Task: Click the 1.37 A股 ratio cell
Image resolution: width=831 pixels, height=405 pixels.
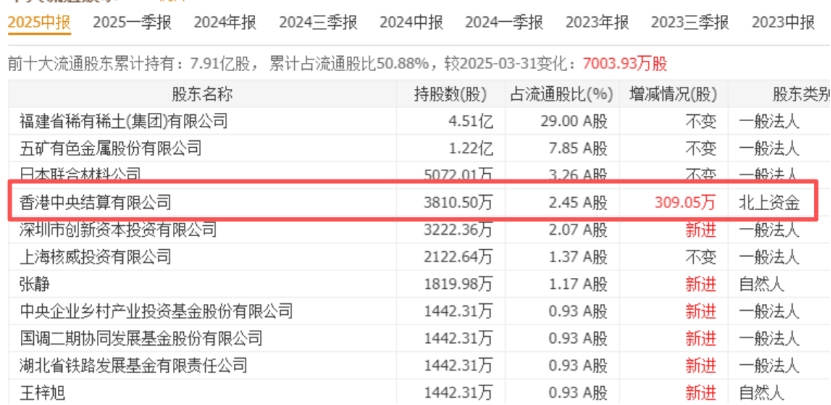Action: coord(578,257)
